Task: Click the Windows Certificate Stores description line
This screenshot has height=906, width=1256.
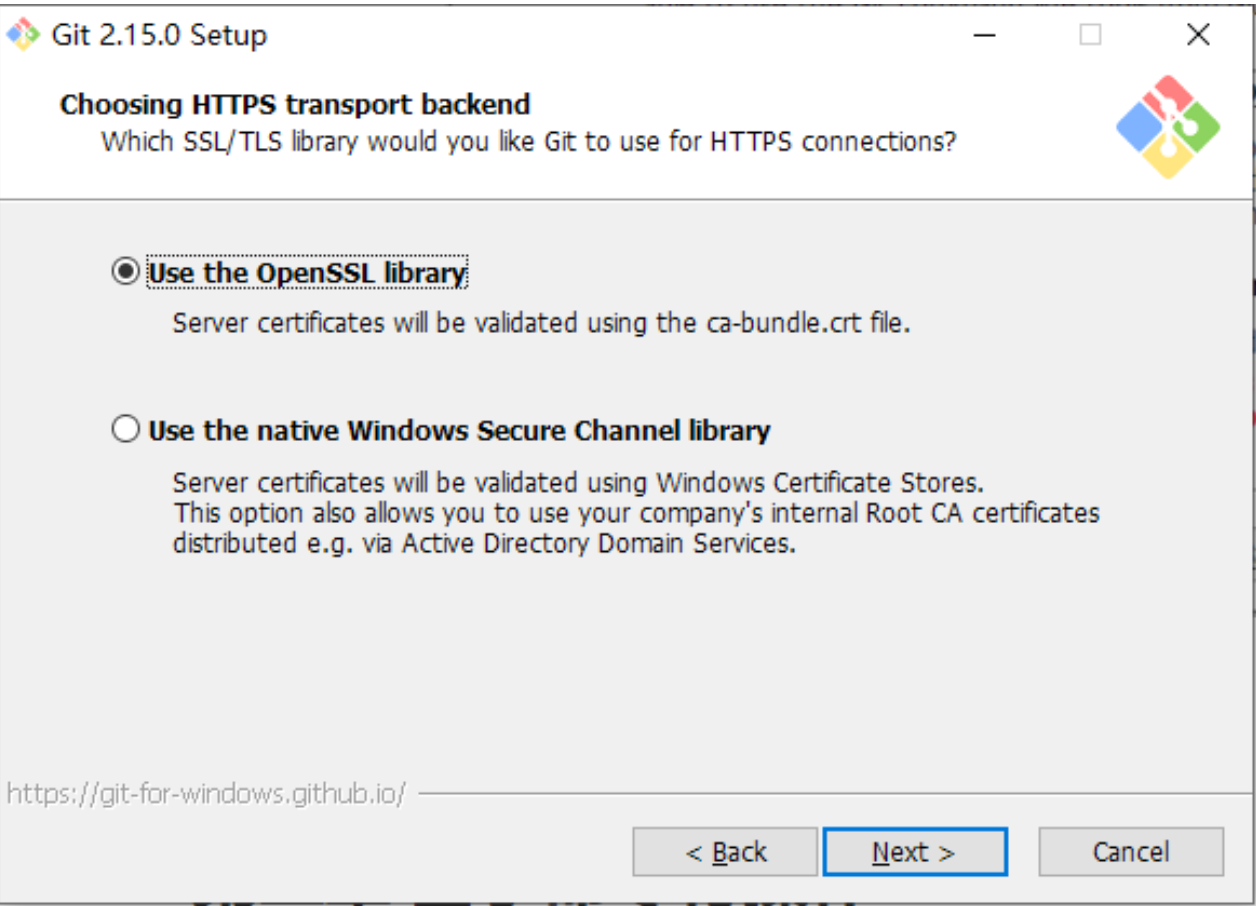Action: point(578,482)
